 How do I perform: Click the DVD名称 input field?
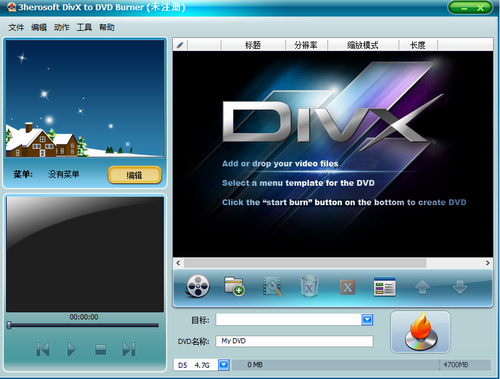point(294,341)
